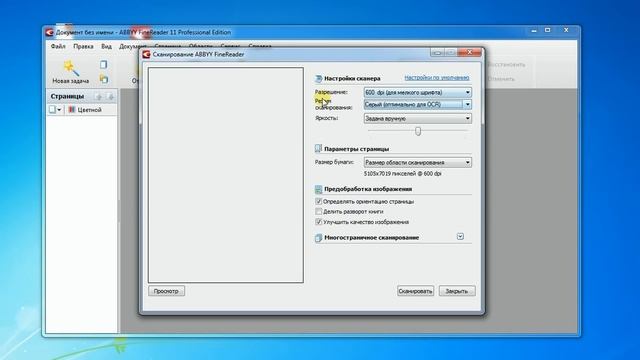Click the Новая задача wand icon
Screen dimensions: 640x360
[x=71, y=68]
